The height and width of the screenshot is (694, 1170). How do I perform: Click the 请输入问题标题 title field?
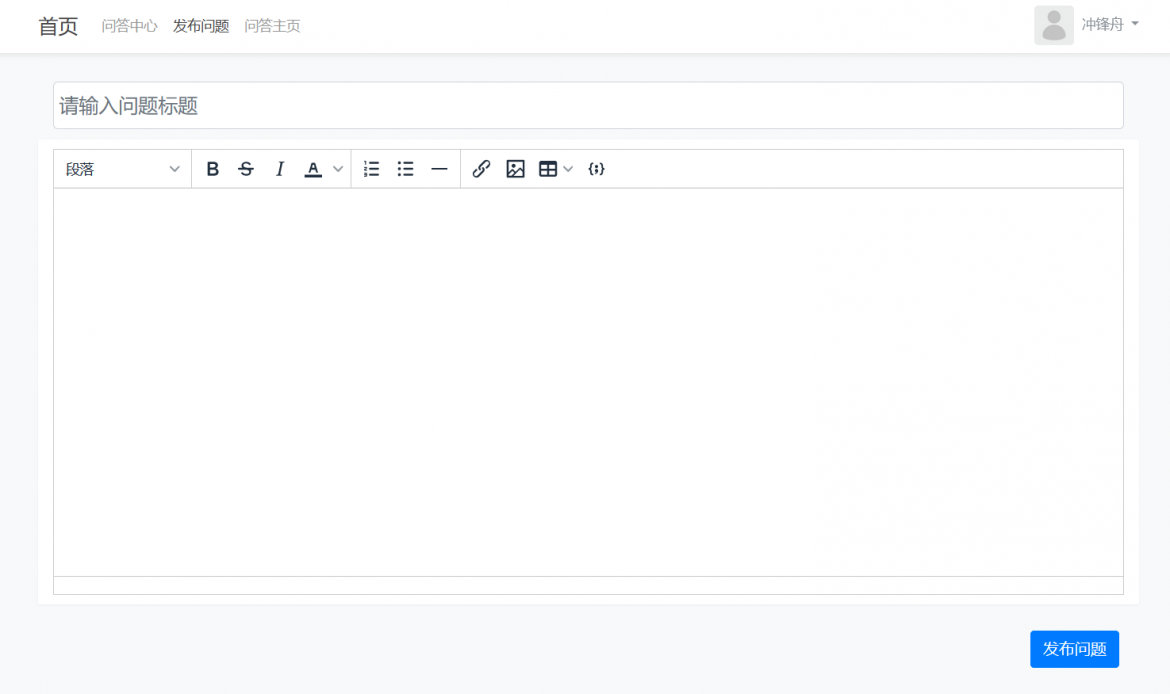tap(588, 105)
